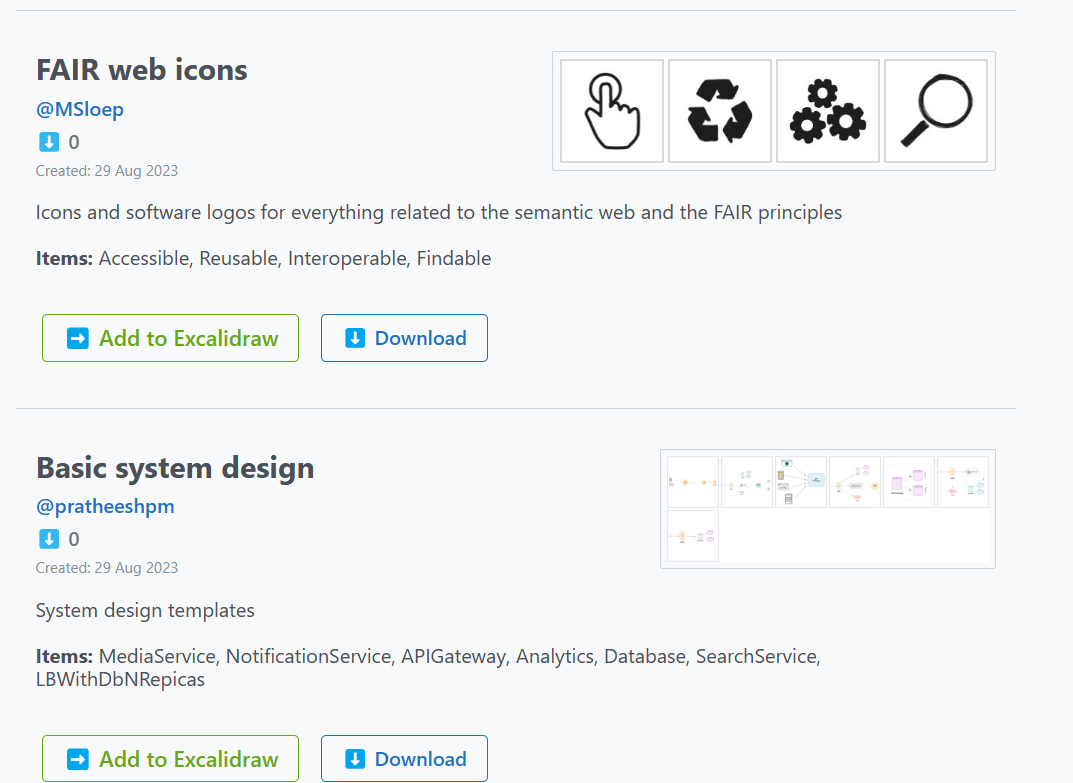
Task: Click first system design diagram thumbnail
Action: click(693, 482)
